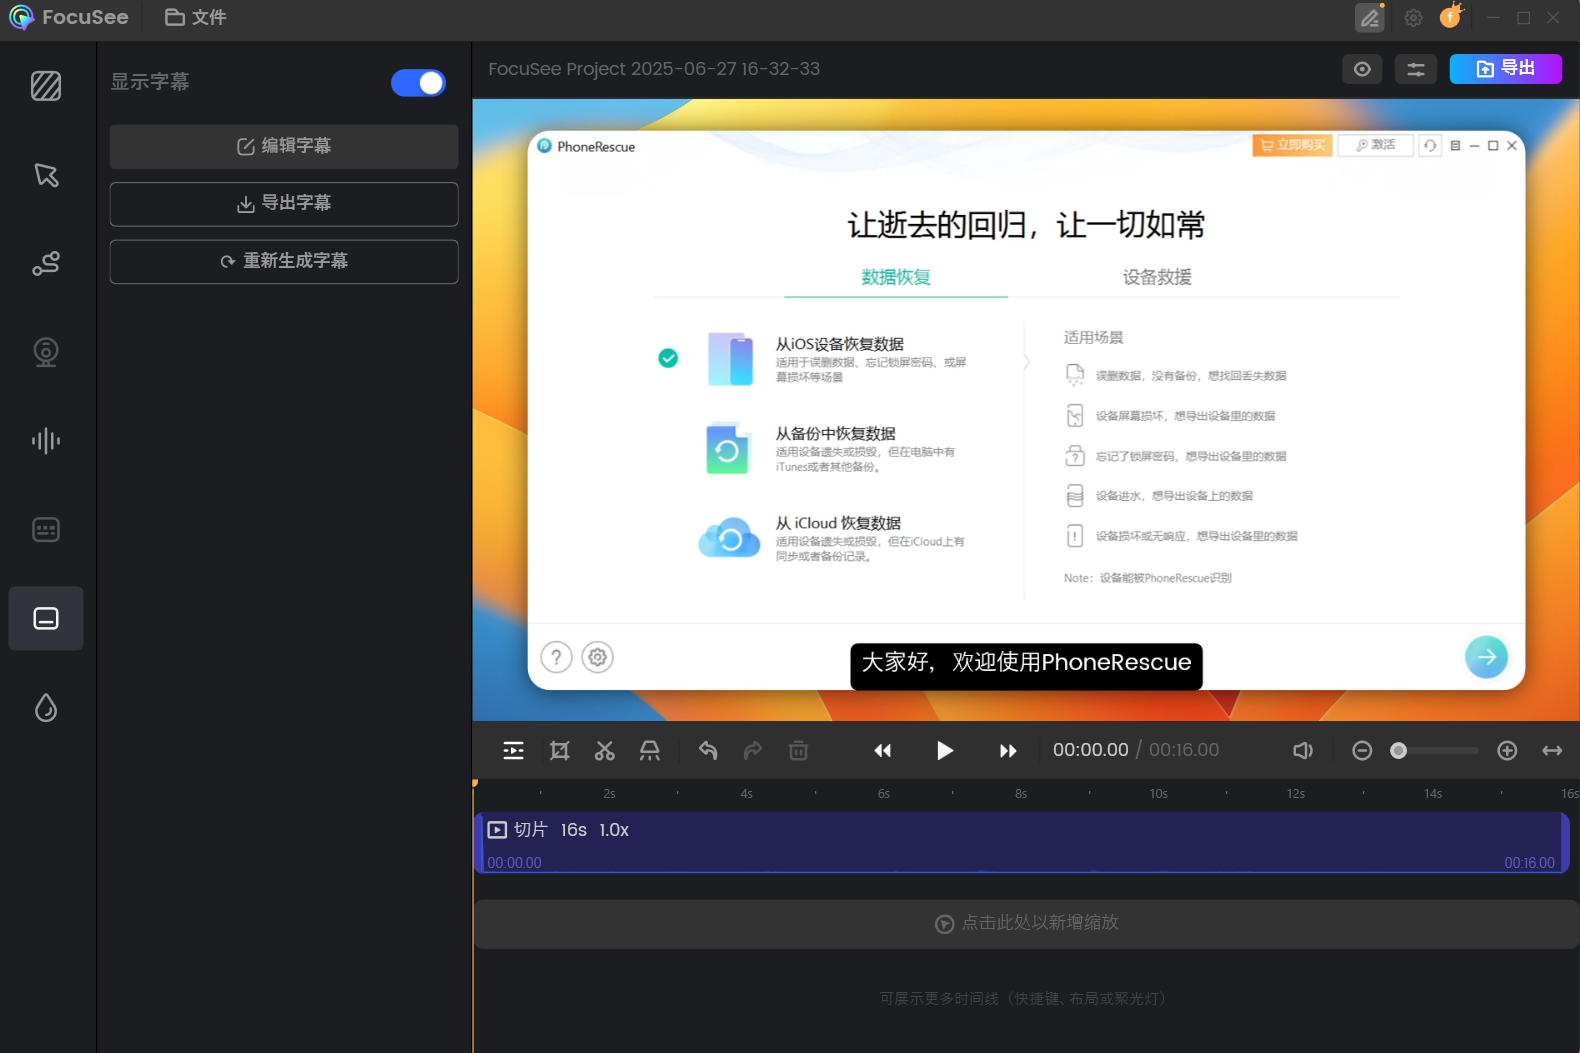Click the speed tool icon beside scissors
Image resolution: width=1580 pixels, height=1053 pixels.
pyautogui.click(x=650, y=750)
